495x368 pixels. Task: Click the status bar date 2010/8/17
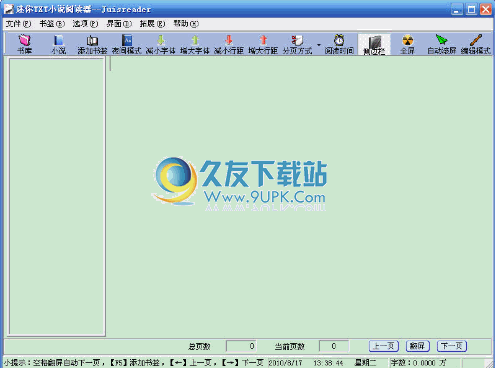point(285,363)
